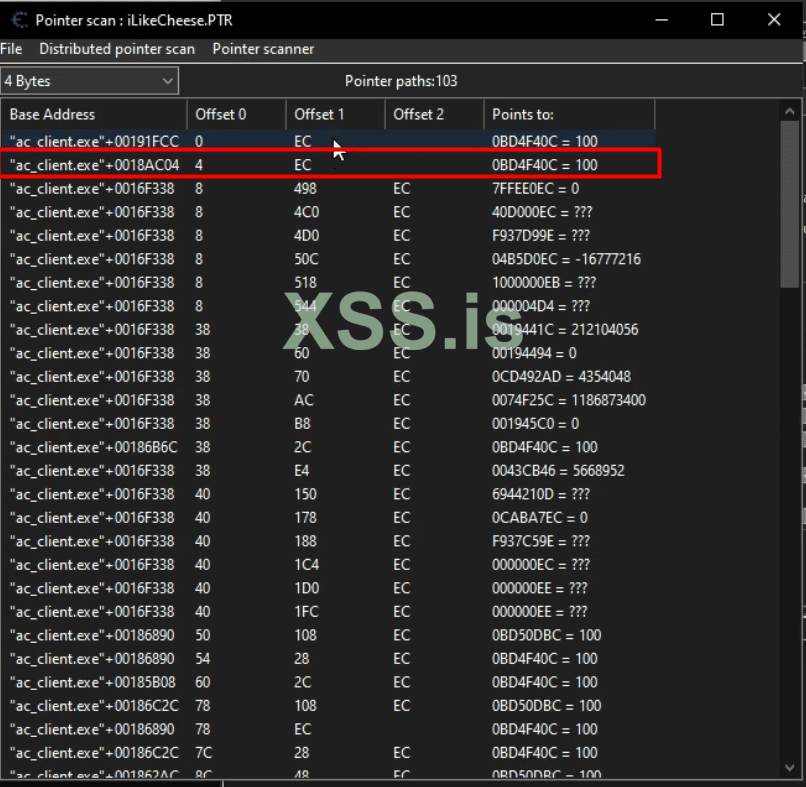Select row "ac_client.exe"+00185B08
The width and height of the screenshot is (806, 787).
[328, 683]
